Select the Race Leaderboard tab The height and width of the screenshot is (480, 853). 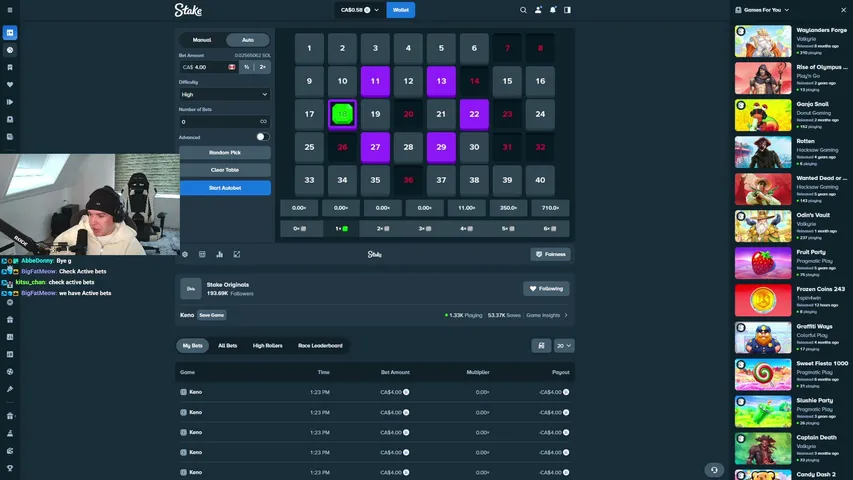click(320, 346)
